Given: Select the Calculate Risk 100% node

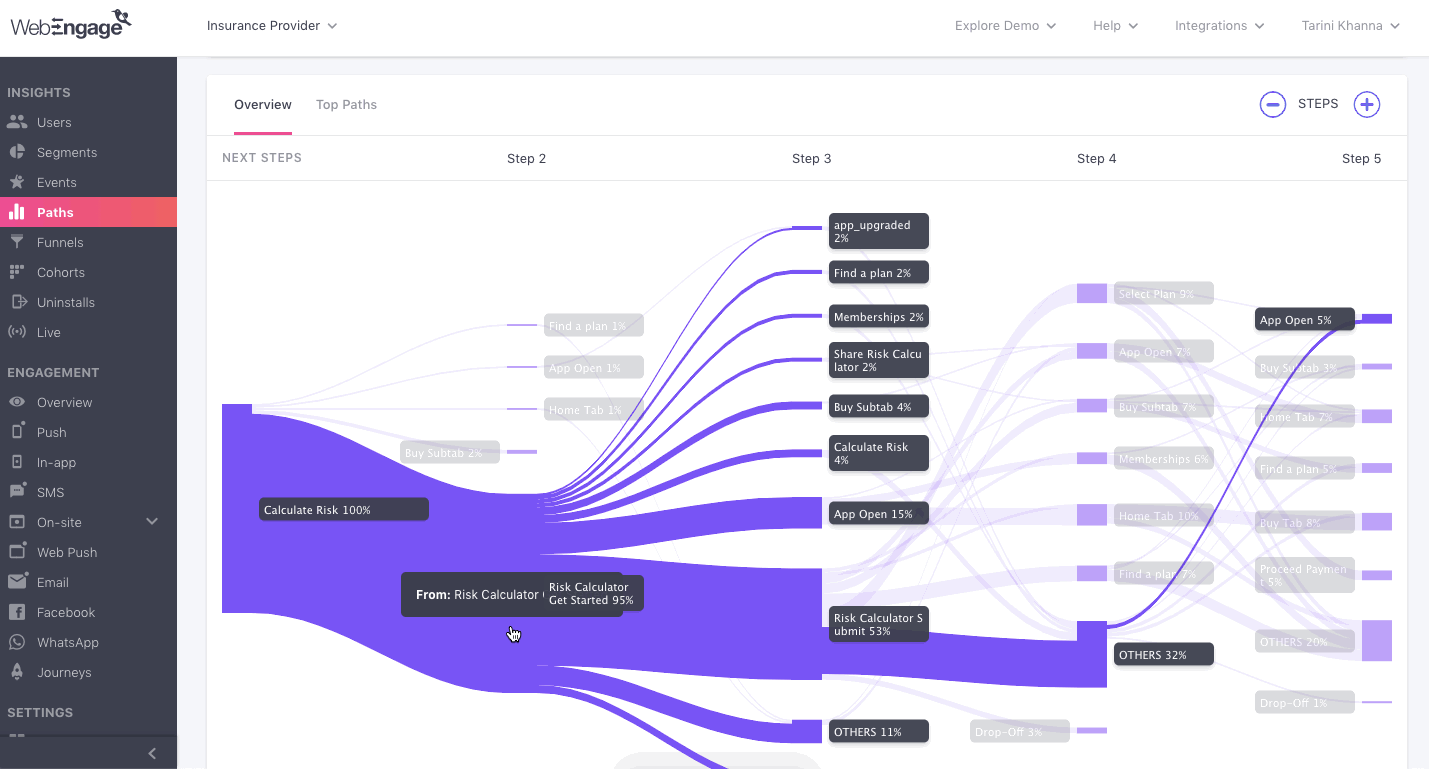Looking at the screenshot, I should [343, 510].
